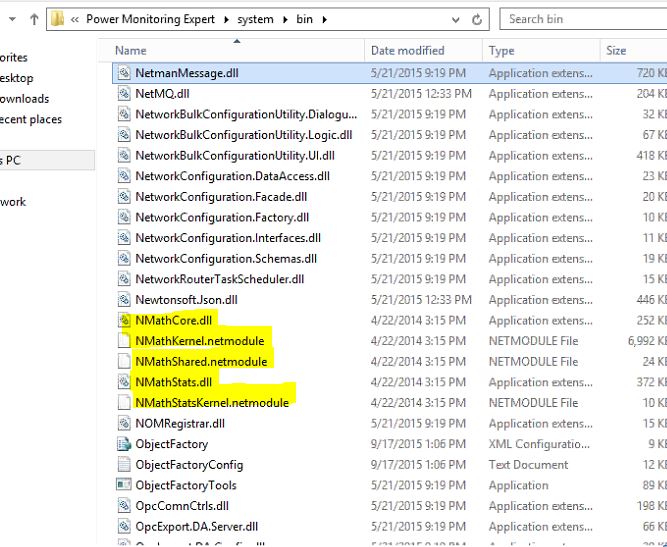The height and width of the screenshot is (547, 667).
Task: Click the NetMQ.dll file icon
Action: point(124,94)
